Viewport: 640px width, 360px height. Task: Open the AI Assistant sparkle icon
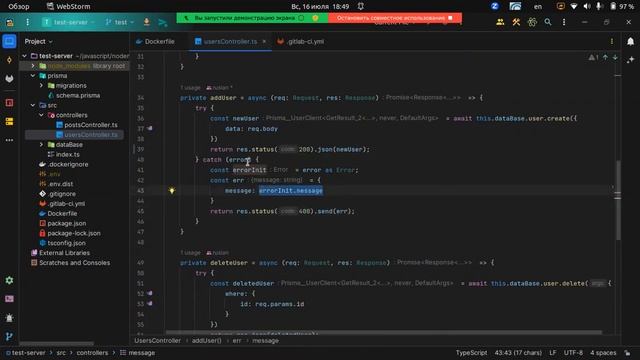pos(631,60)
